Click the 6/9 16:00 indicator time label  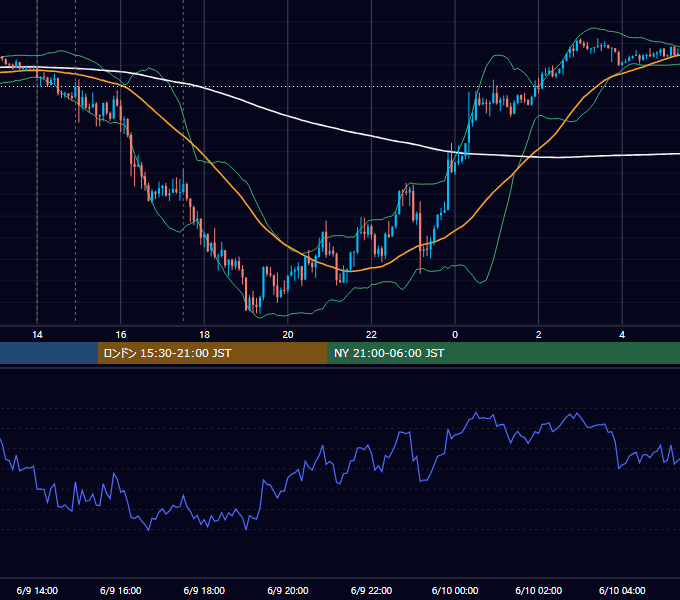[x=121, y=590]
